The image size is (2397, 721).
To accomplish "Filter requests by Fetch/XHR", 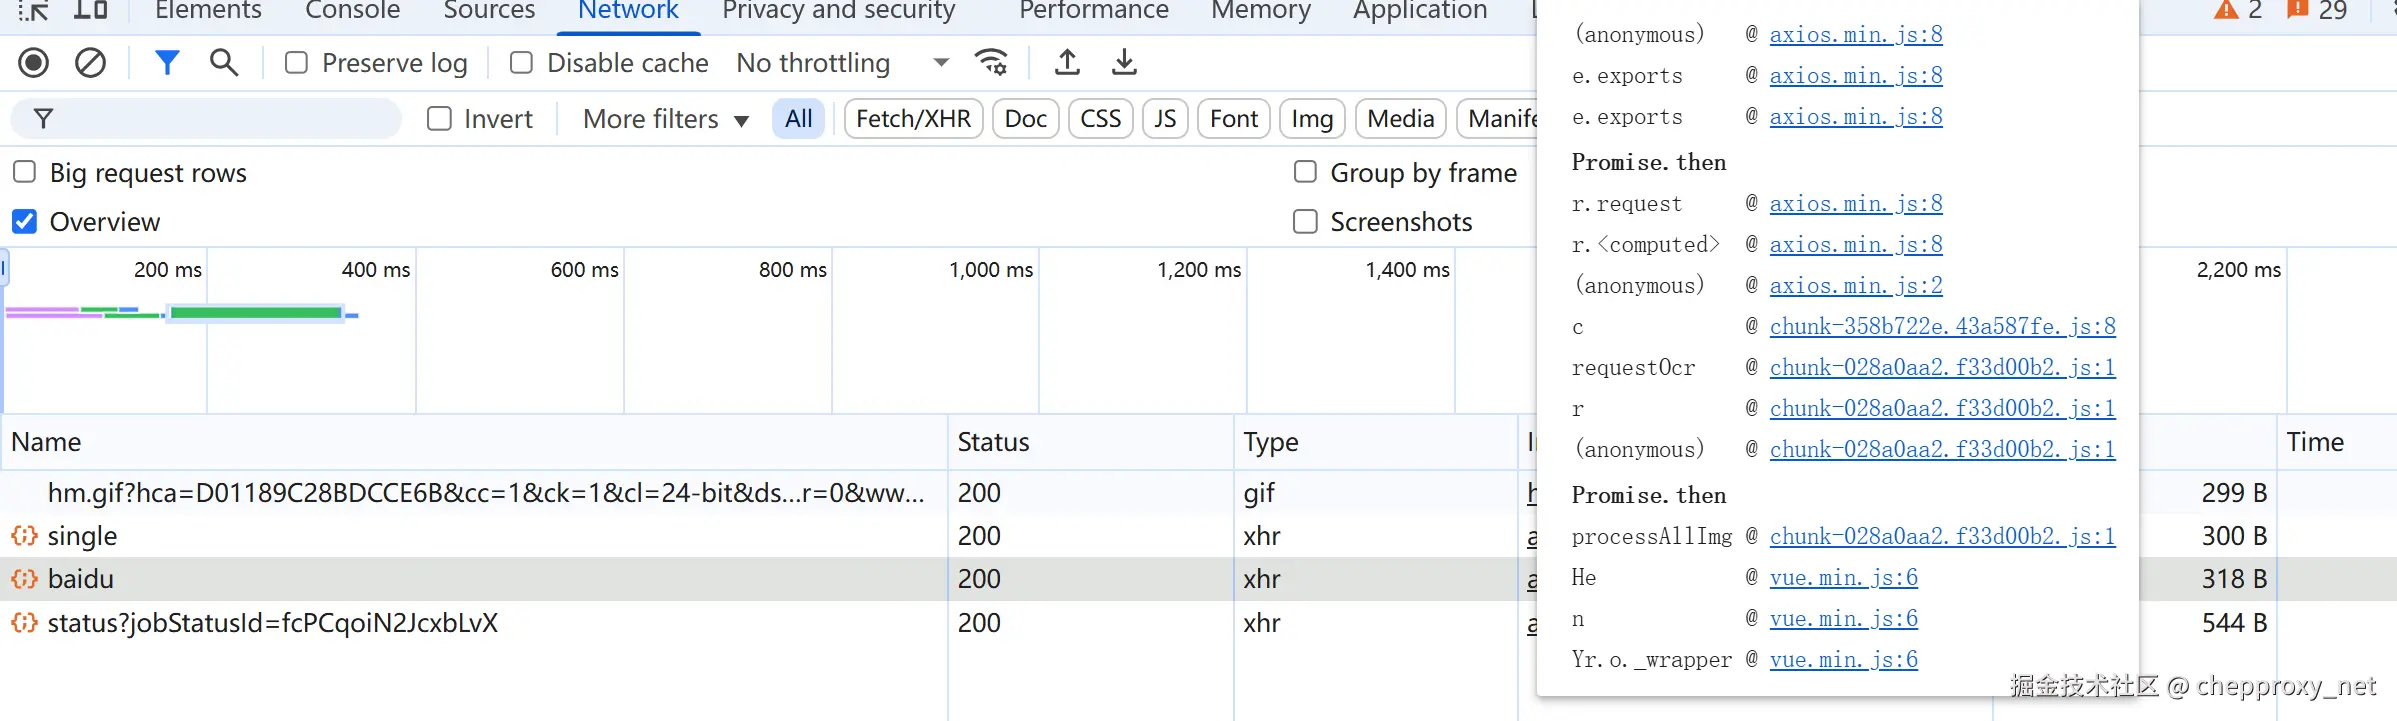I will point(913,119).
